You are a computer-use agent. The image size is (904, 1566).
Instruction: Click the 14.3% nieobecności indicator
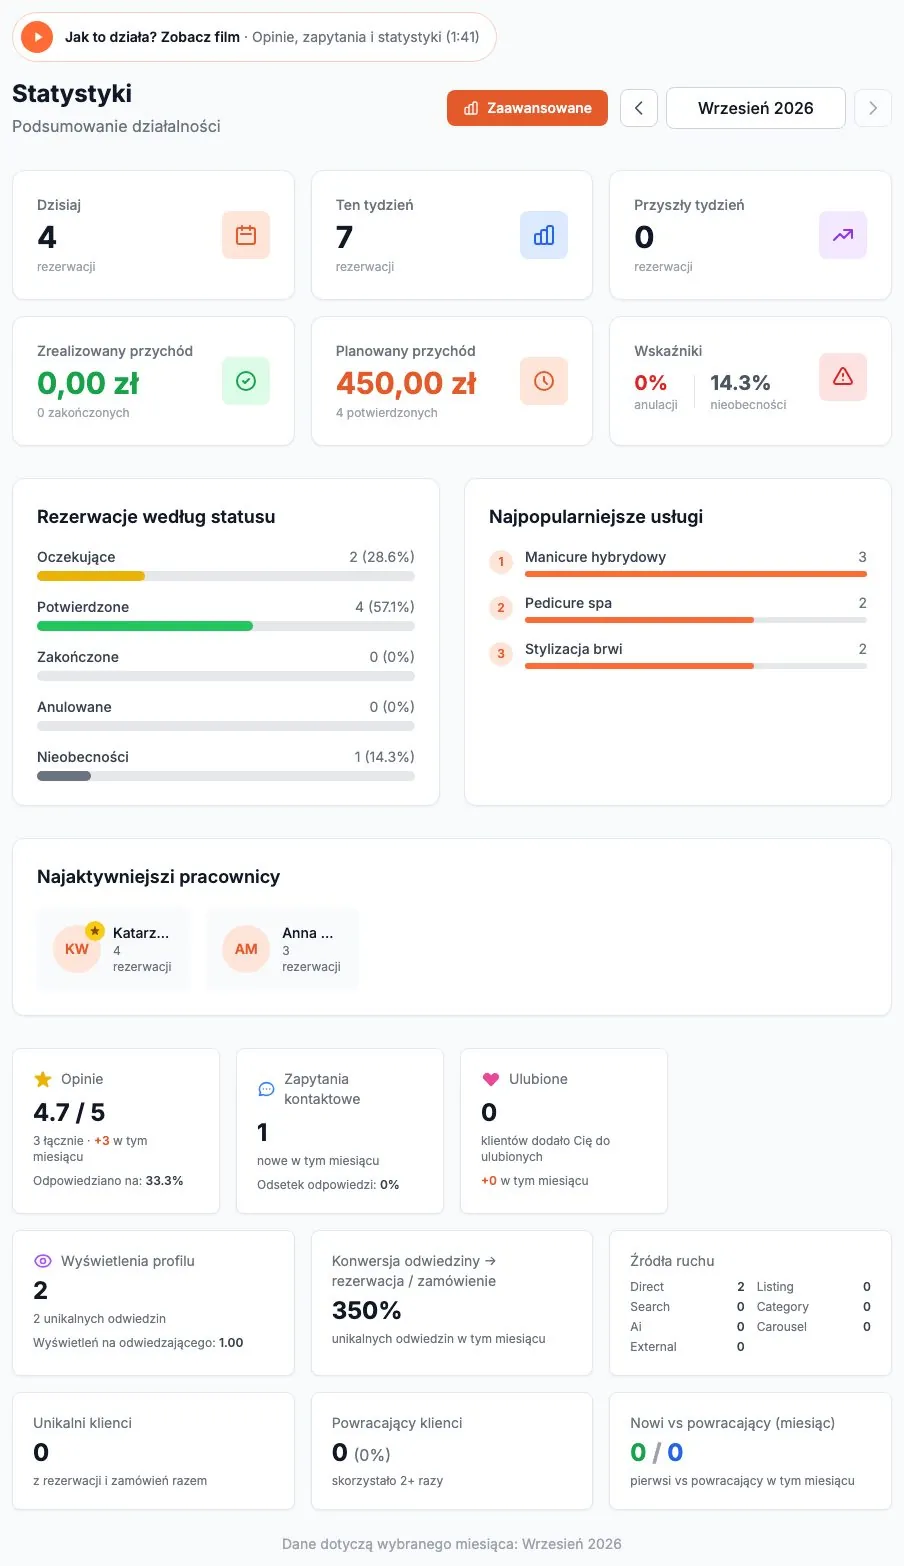click(x=748, y=390)
